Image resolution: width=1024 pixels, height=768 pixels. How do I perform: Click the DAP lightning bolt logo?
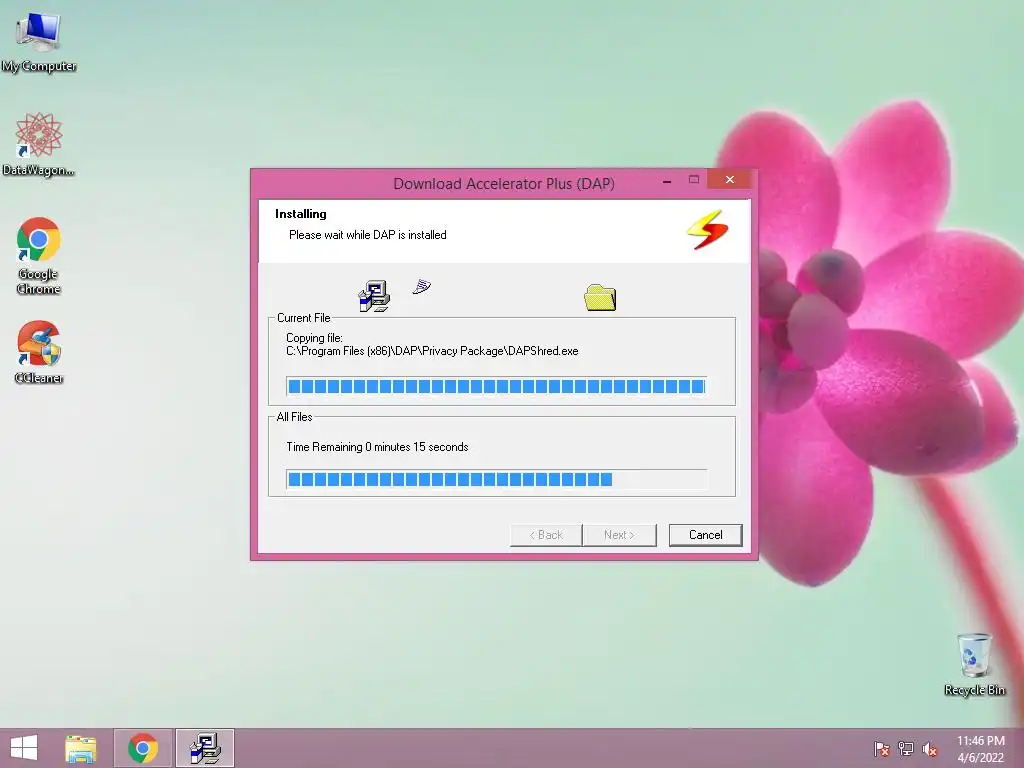click(x=707, y=230)
